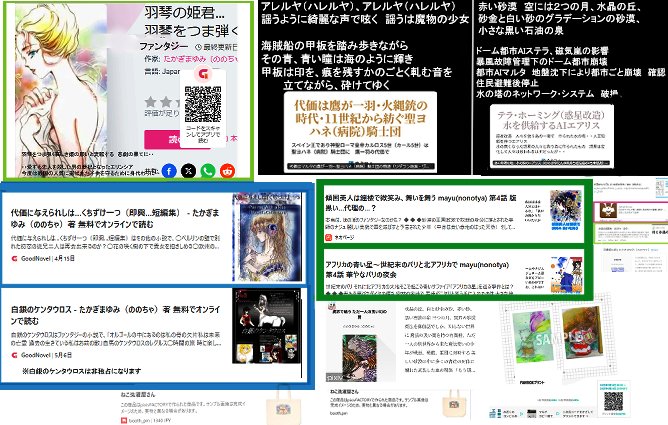
Task: Open thumbnail for 傾国美人 result
Action: pos(566,210)
